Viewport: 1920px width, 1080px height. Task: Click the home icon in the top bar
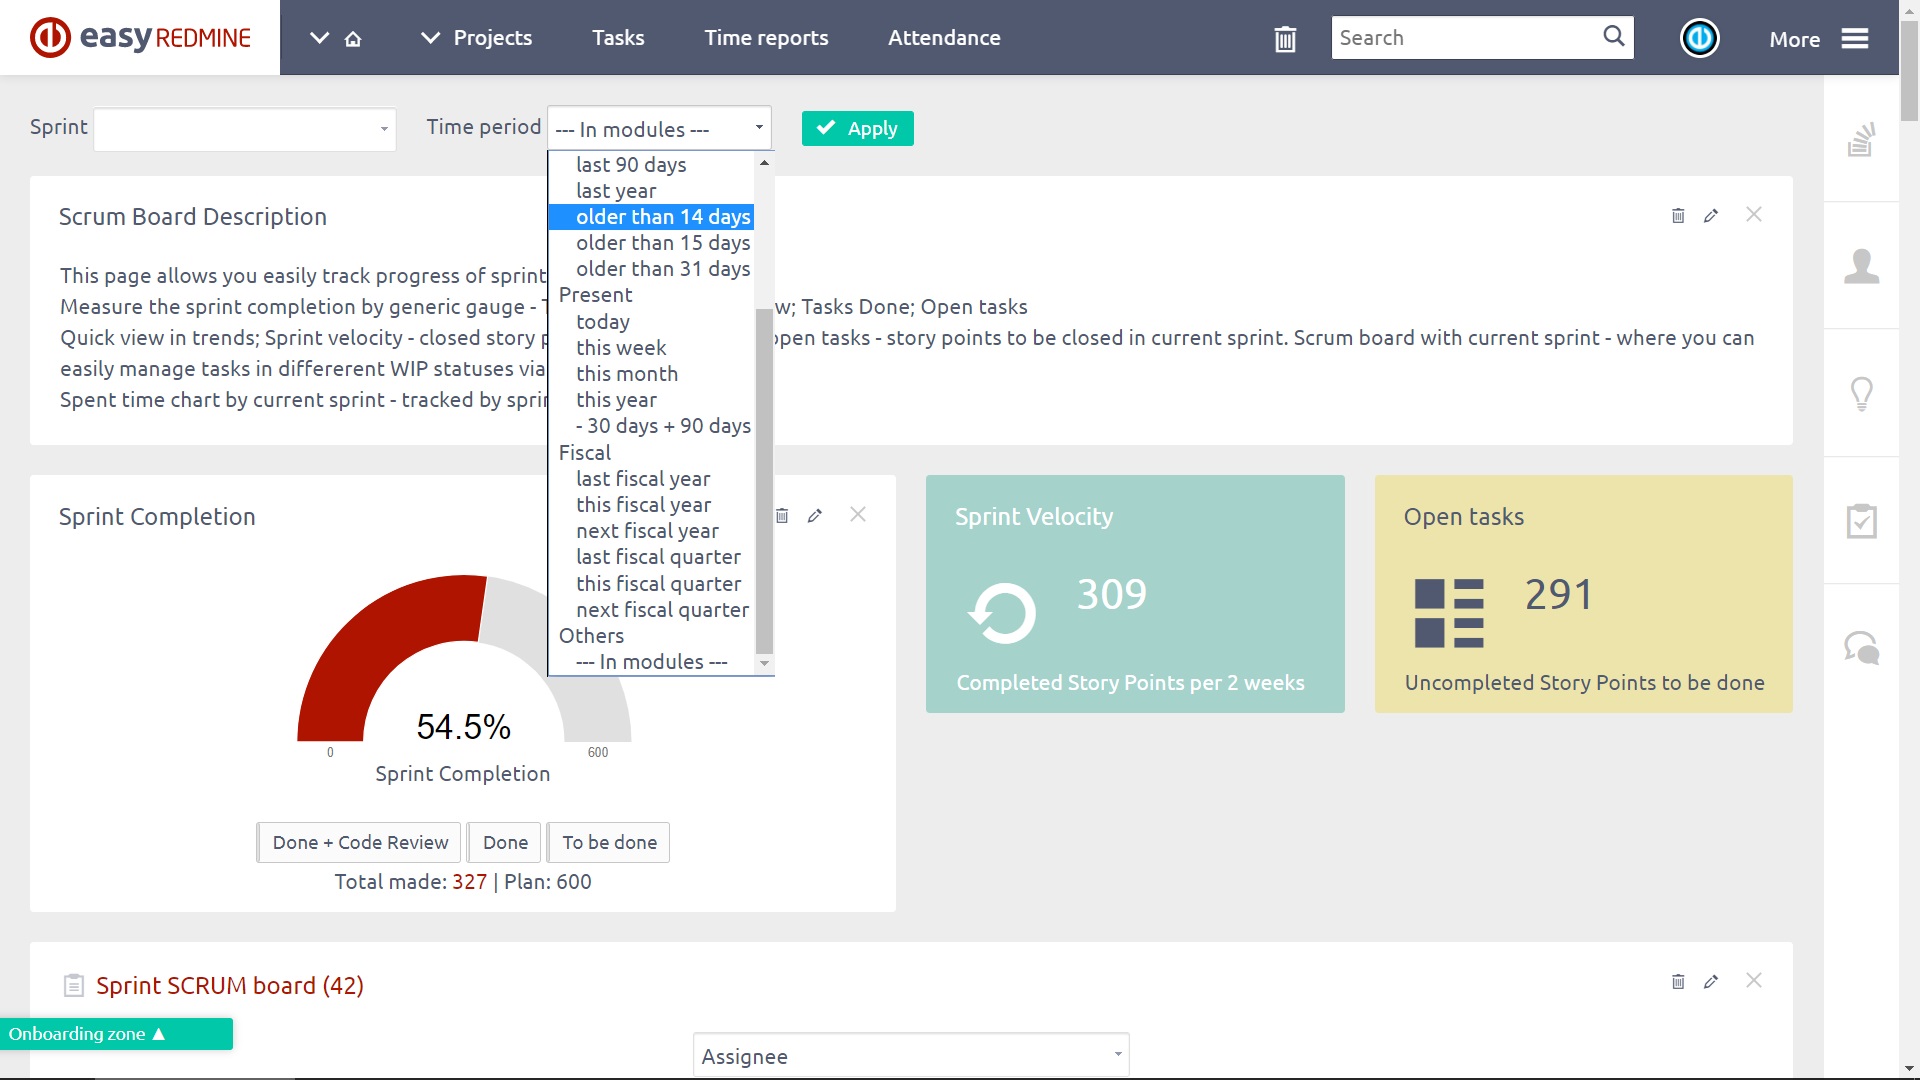click(x=353, y=39)
